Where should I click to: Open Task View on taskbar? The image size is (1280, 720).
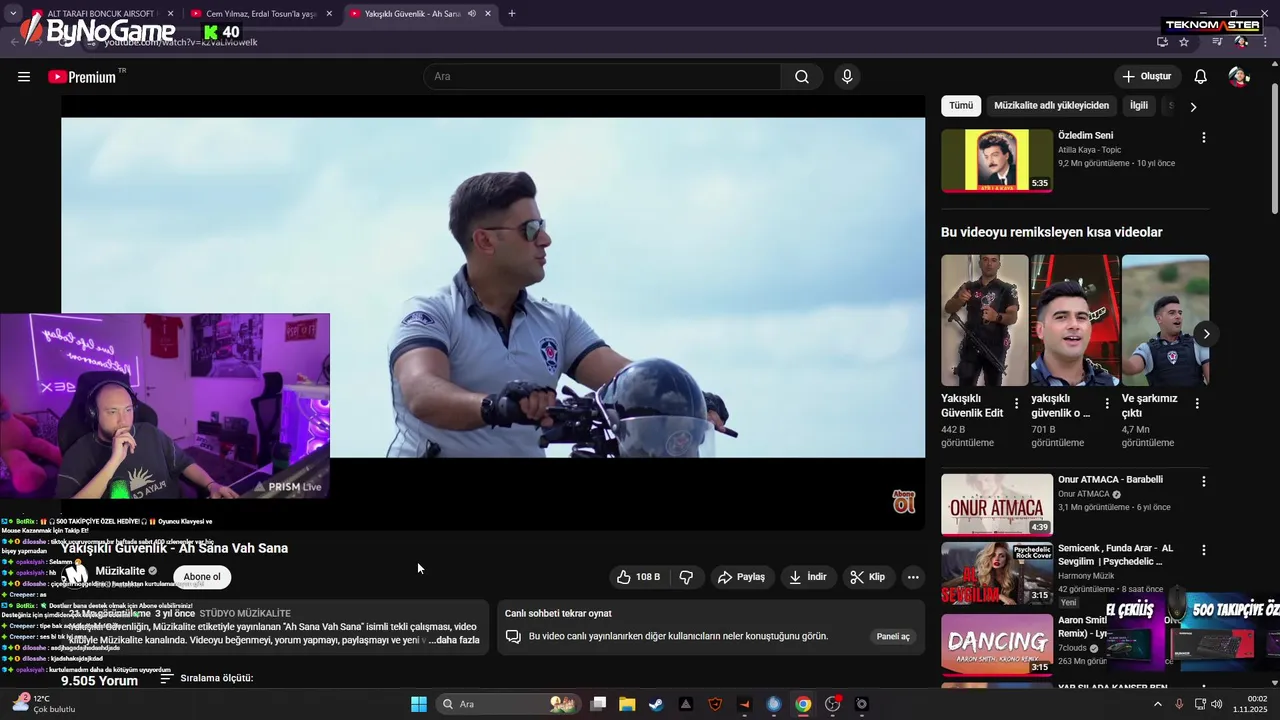pos(598,704)
